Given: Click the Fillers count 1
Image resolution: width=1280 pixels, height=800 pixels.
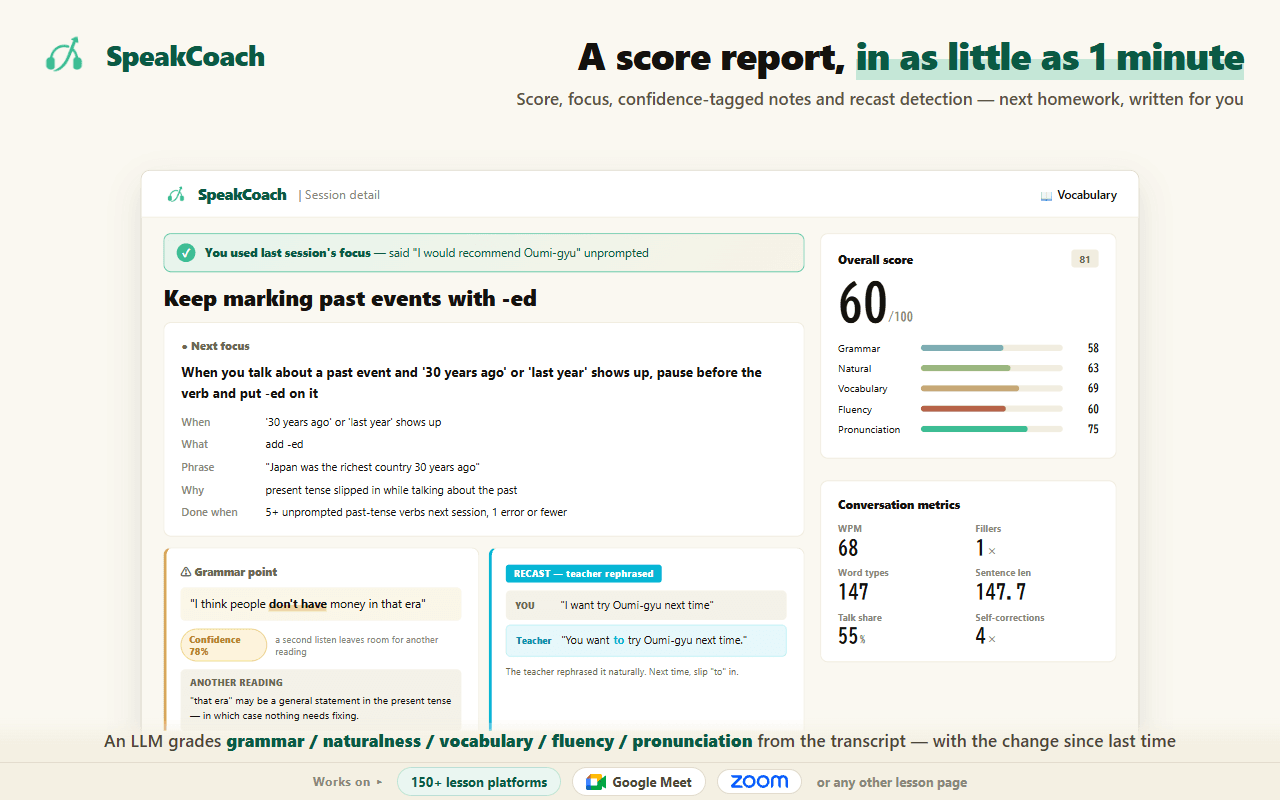Looking at the screenshot, I should [980, 548].
